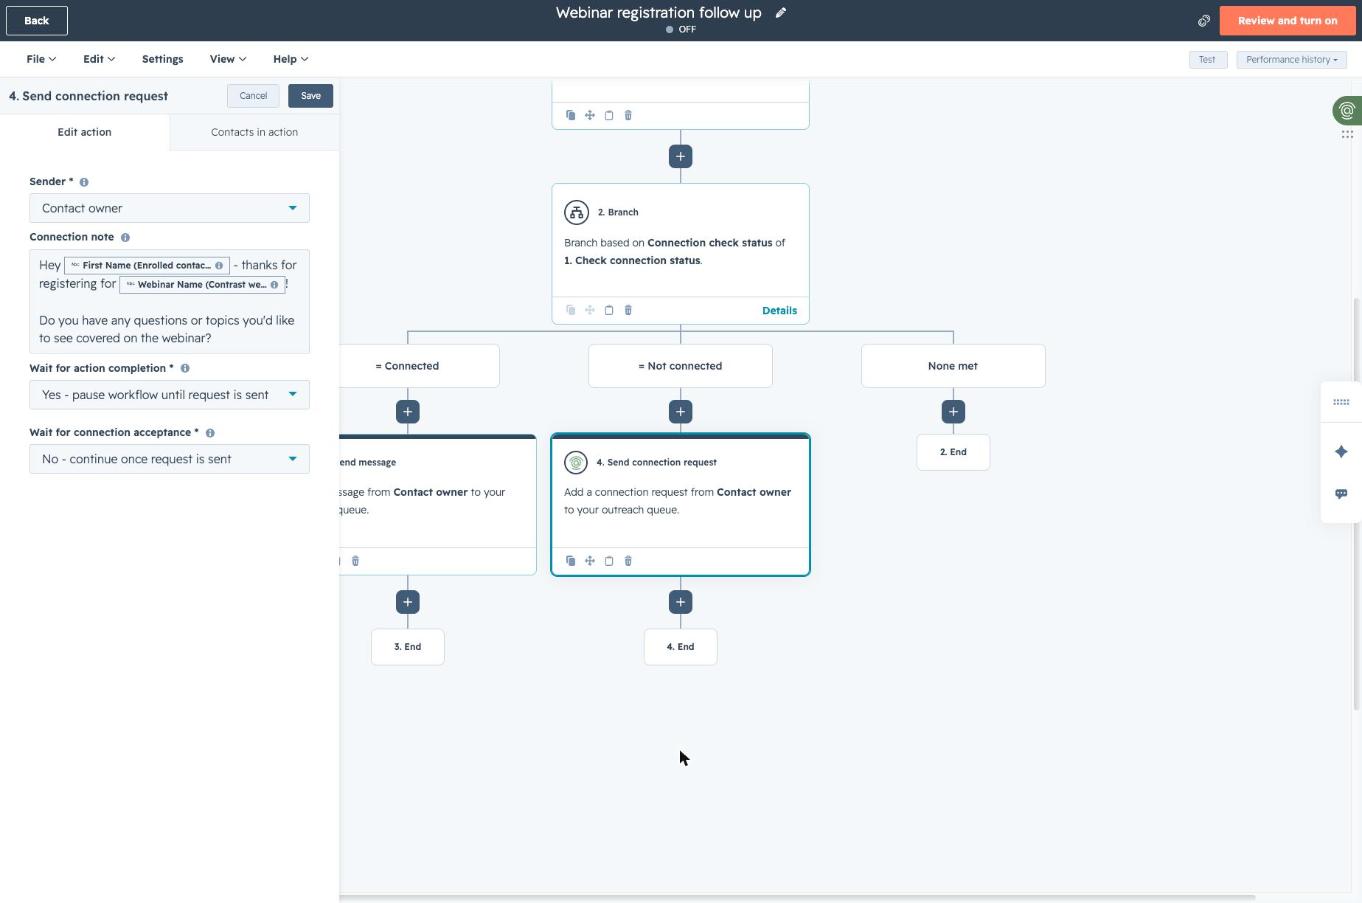Save the connection request action
Screen dimensions: 1362x903
[x=310, y=96]
